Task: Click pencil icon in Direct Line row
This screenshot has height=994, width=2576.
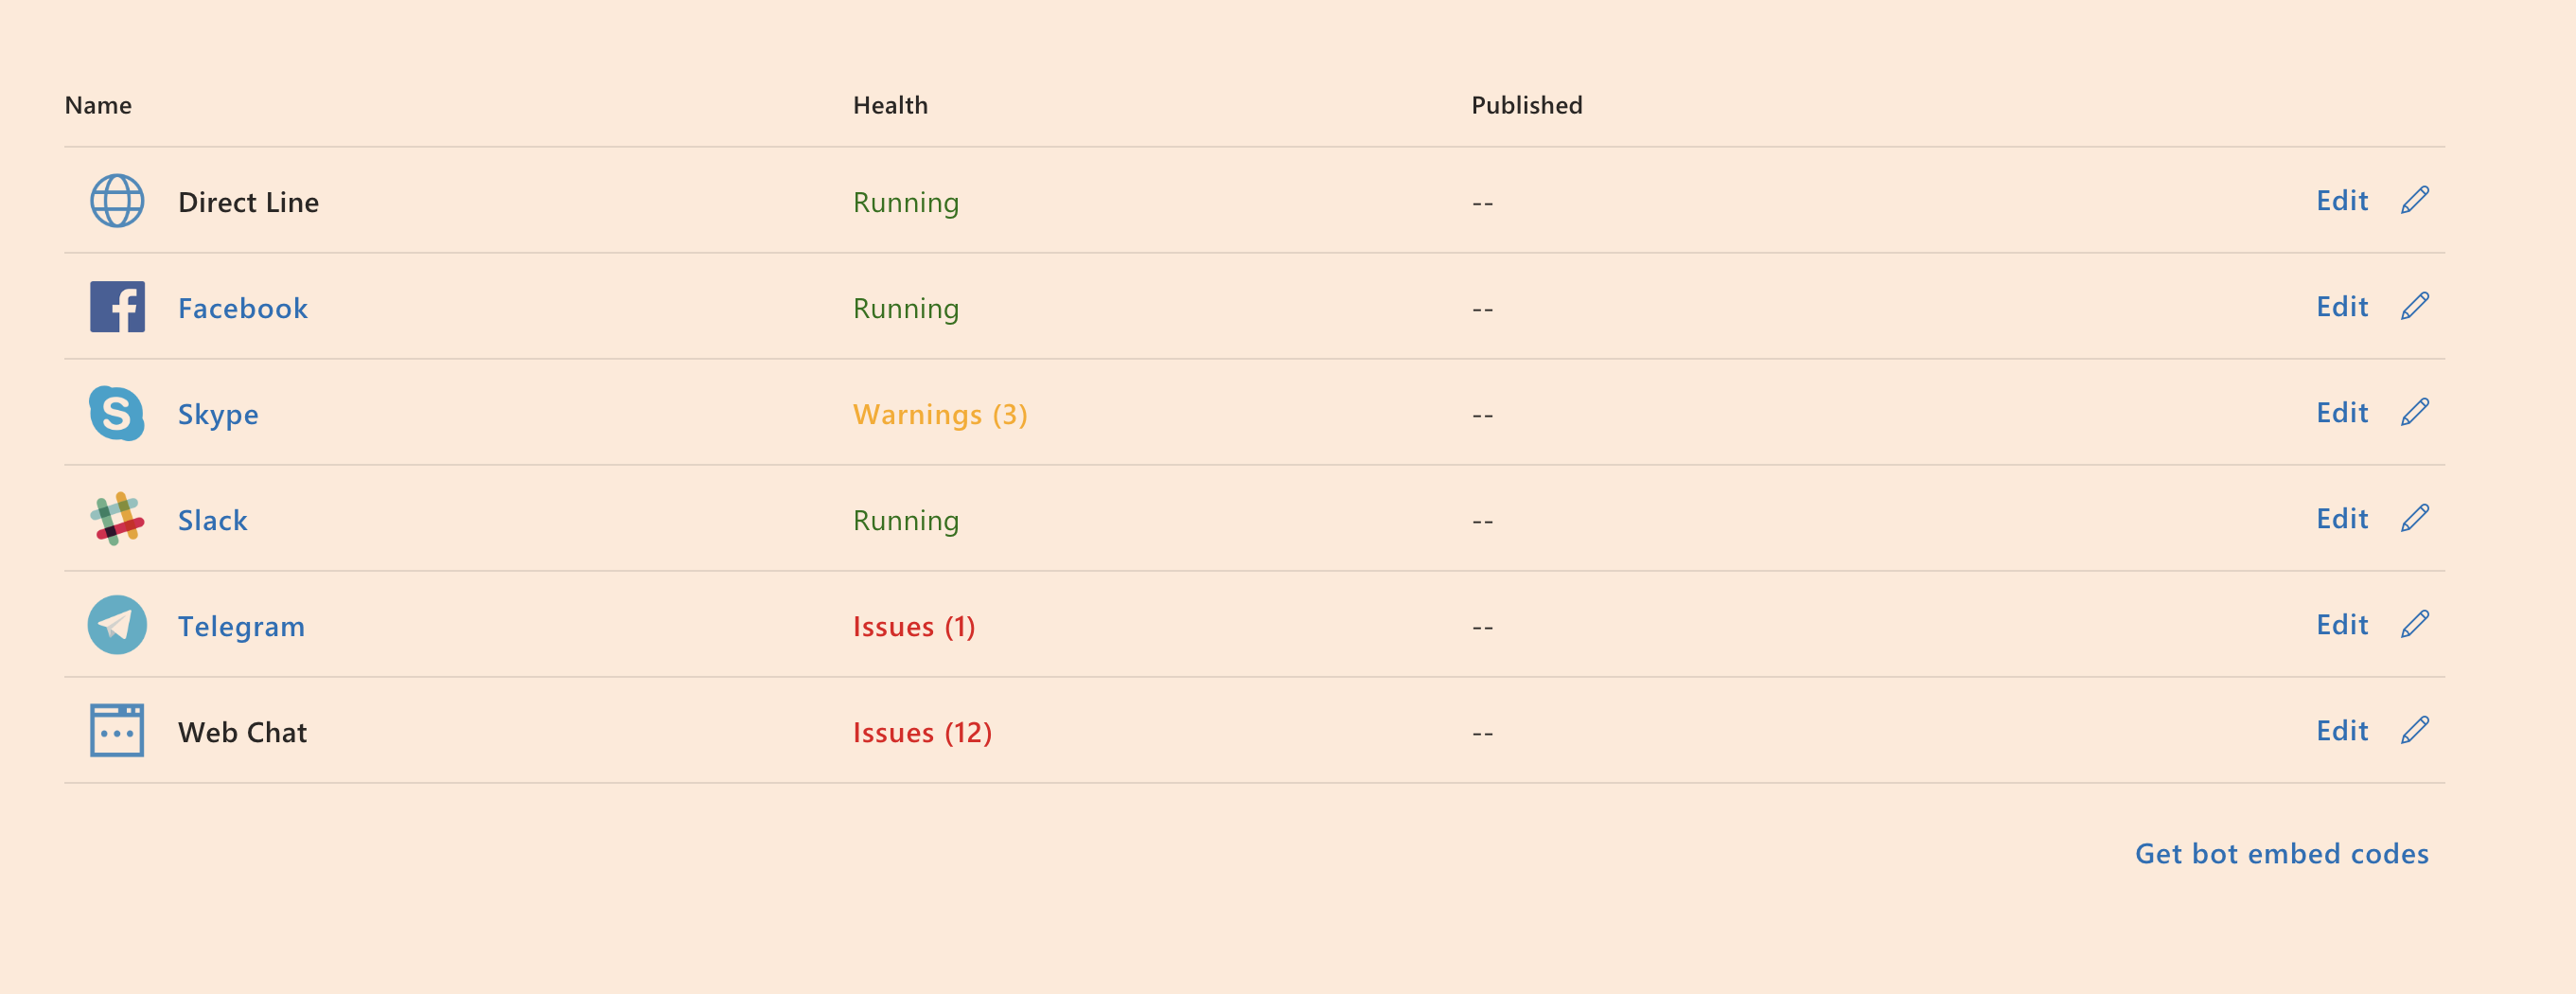Action: (x=2414, y=200)
